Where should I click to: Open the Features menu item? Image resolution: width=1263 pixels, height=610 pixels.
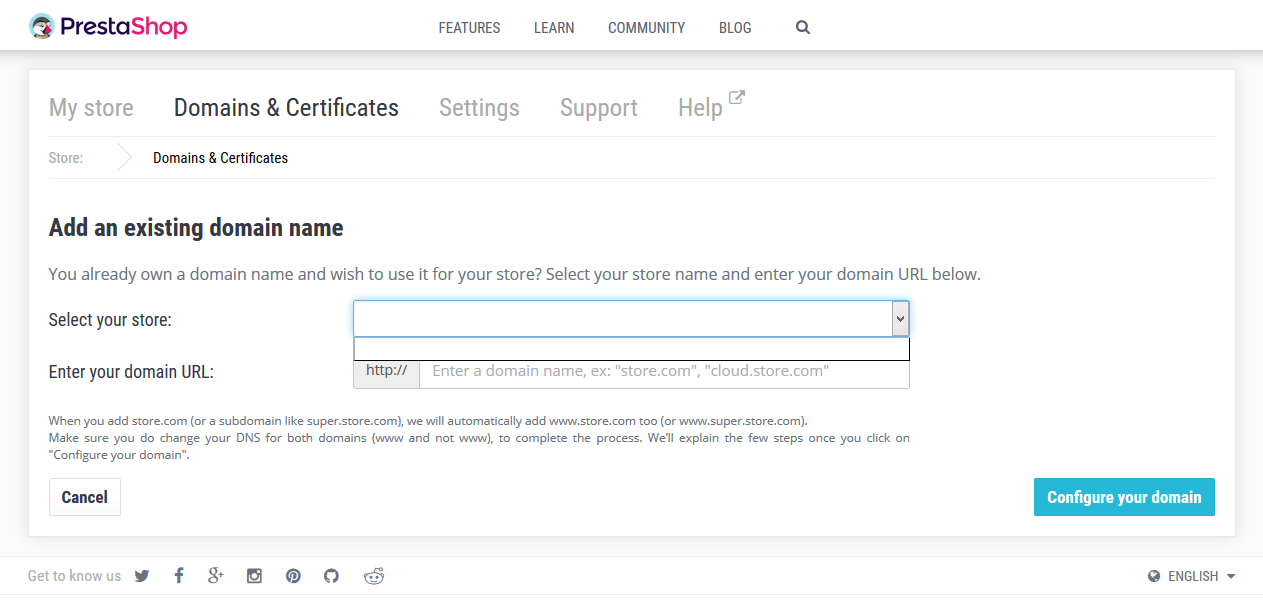(469, 28)
